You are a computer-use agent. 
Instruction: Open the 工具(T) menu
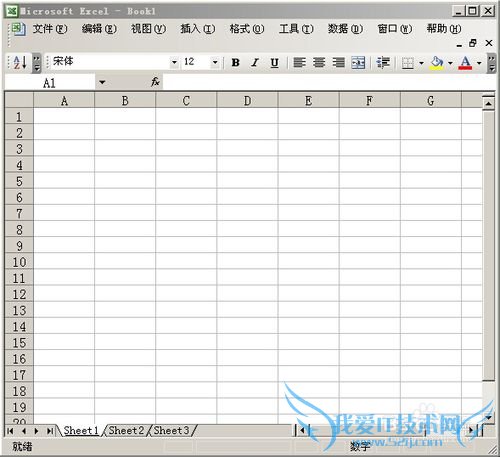click(296, 29)
